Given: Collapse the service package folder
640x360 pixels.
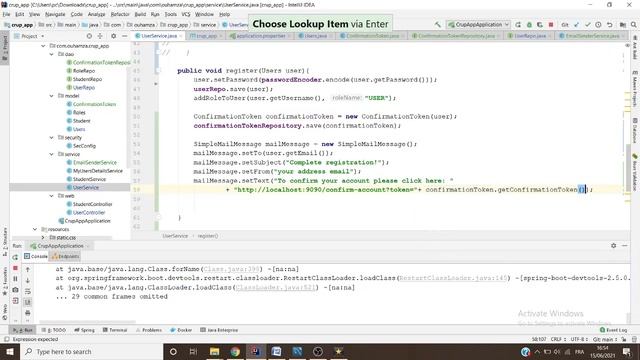Looking at the screenshot, I should coord(52,154).
